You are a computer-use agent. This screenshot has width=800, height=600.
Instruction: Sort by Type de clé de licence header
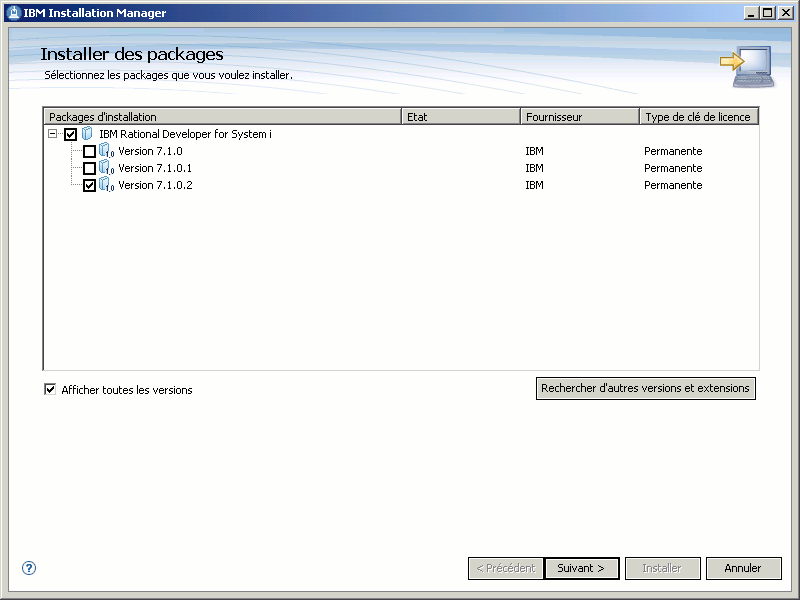point(699,117)
